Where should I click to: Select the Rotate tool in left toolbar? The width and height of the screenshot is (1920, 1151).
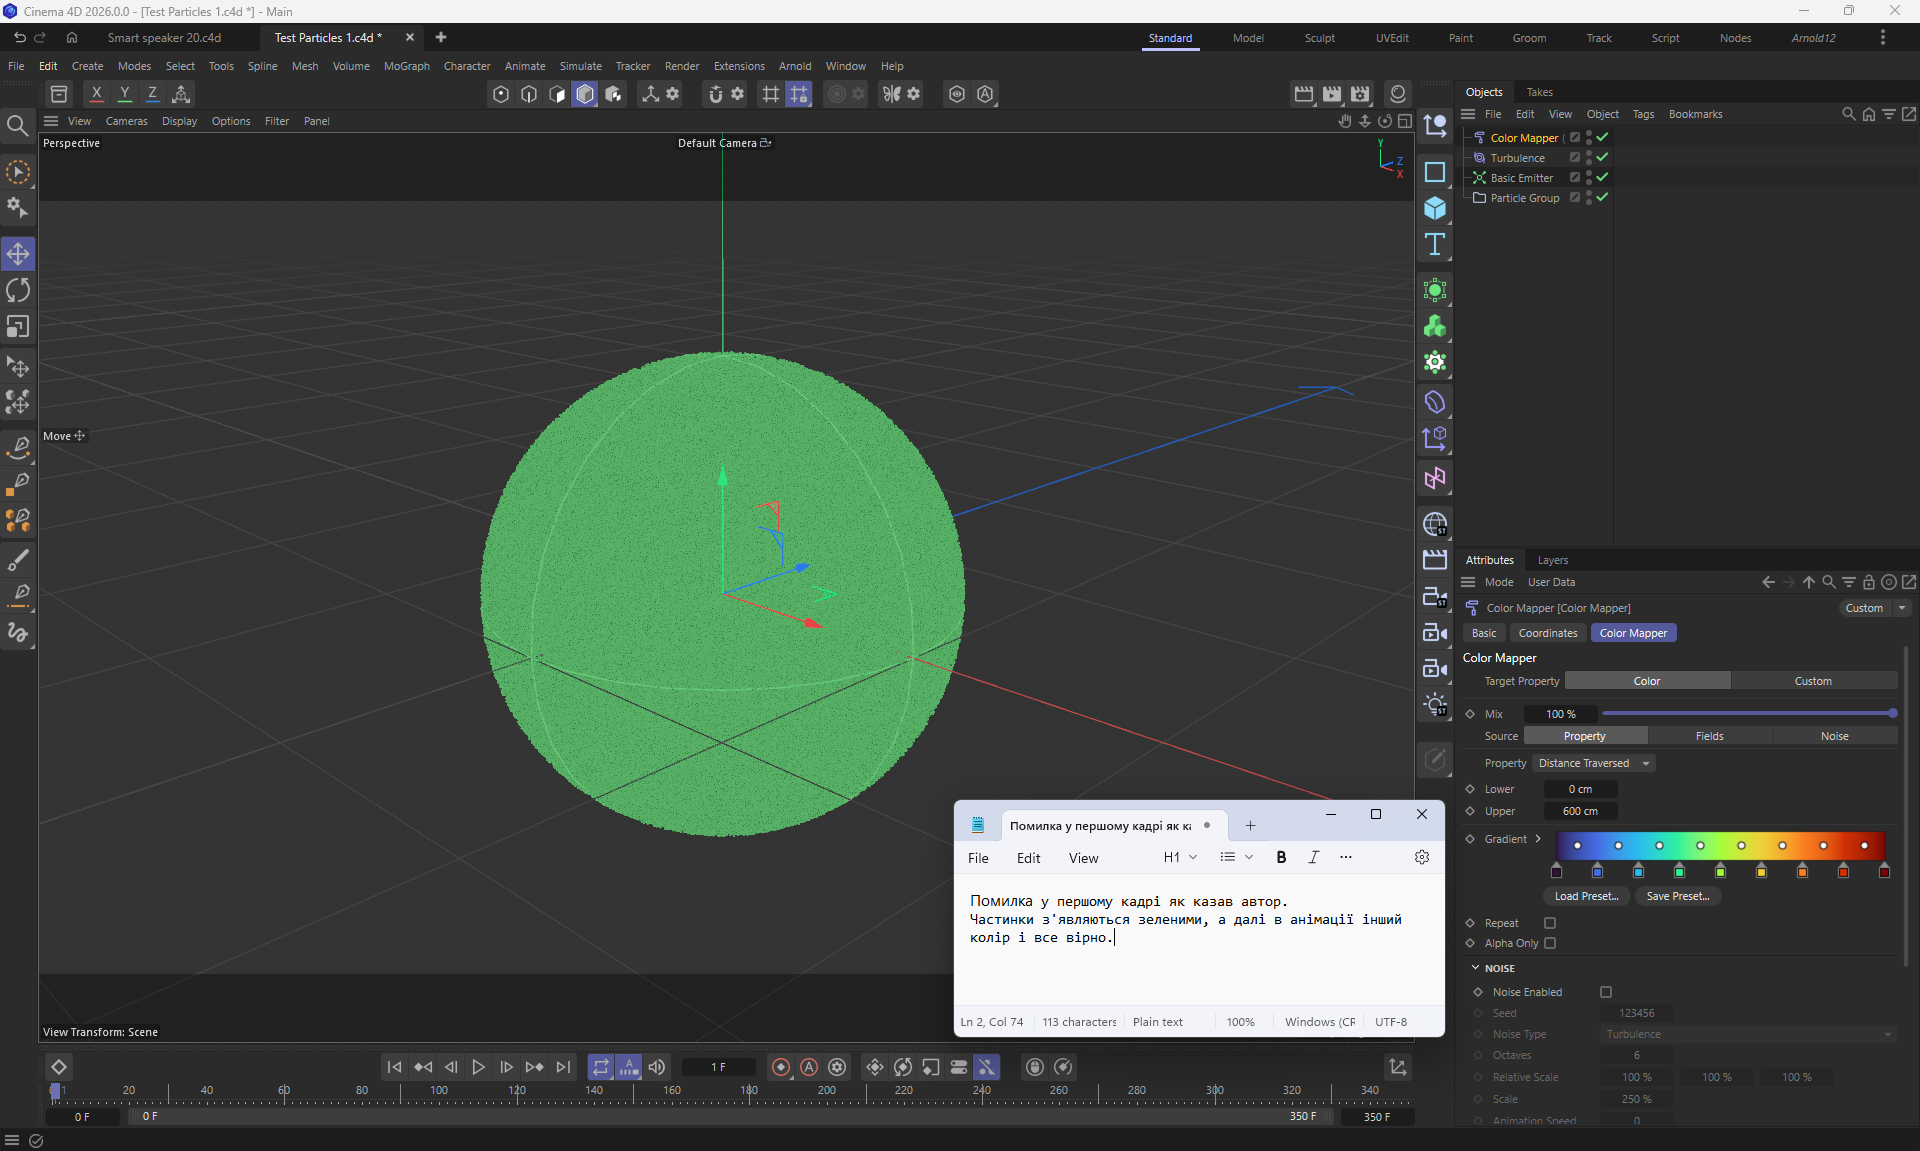point(18,291)
